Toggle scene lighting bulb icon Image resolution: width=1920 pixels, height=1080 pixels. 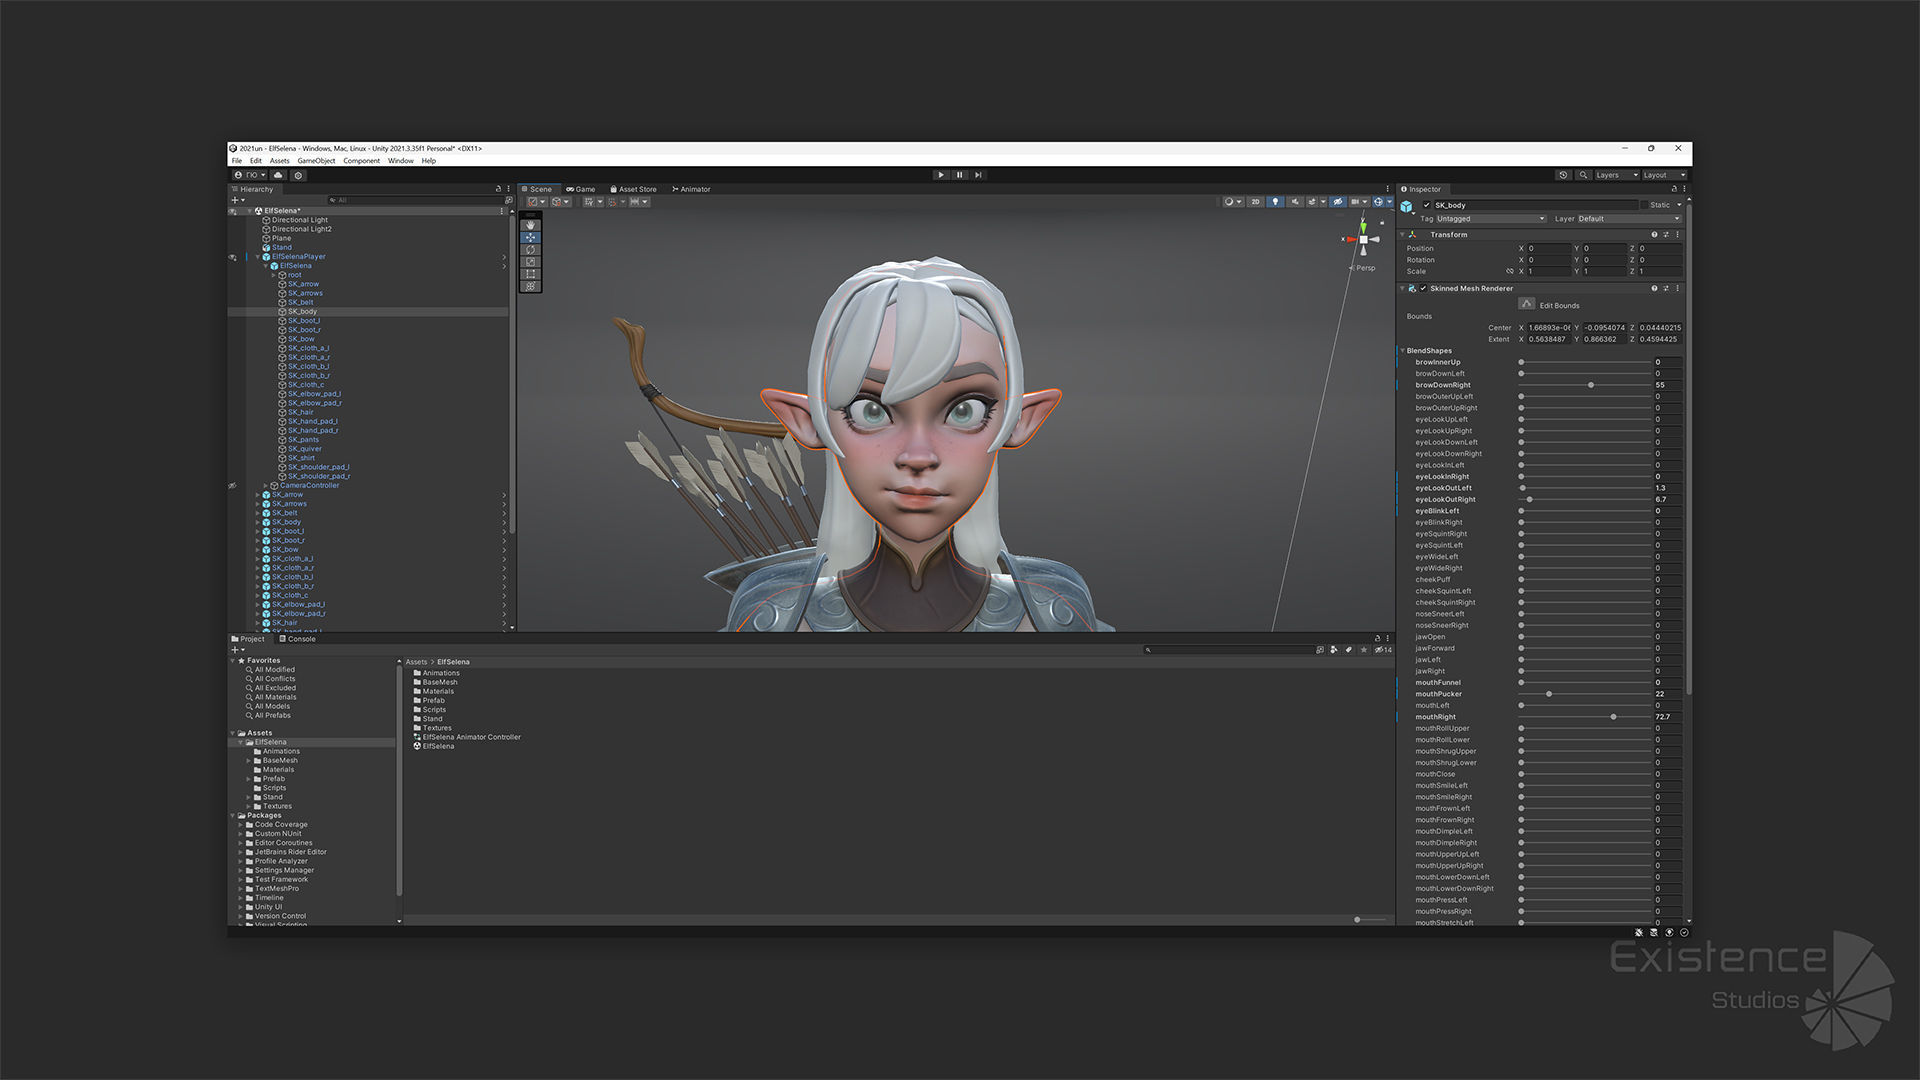(1275, 202)
